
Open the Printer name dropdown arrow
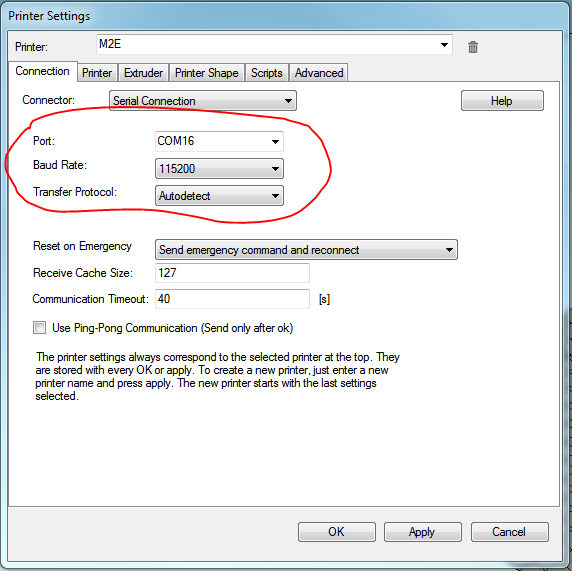coord(444,45)
